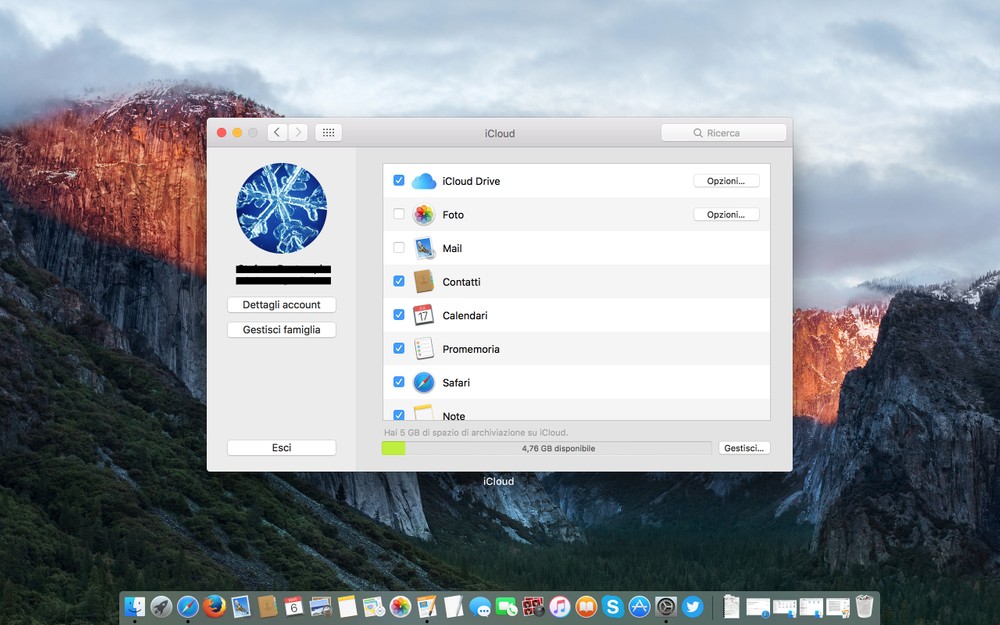This screenshot has width=1000, height=625.
Task: Open Opzioni for iCloud Drive
Action: point(726,181)
